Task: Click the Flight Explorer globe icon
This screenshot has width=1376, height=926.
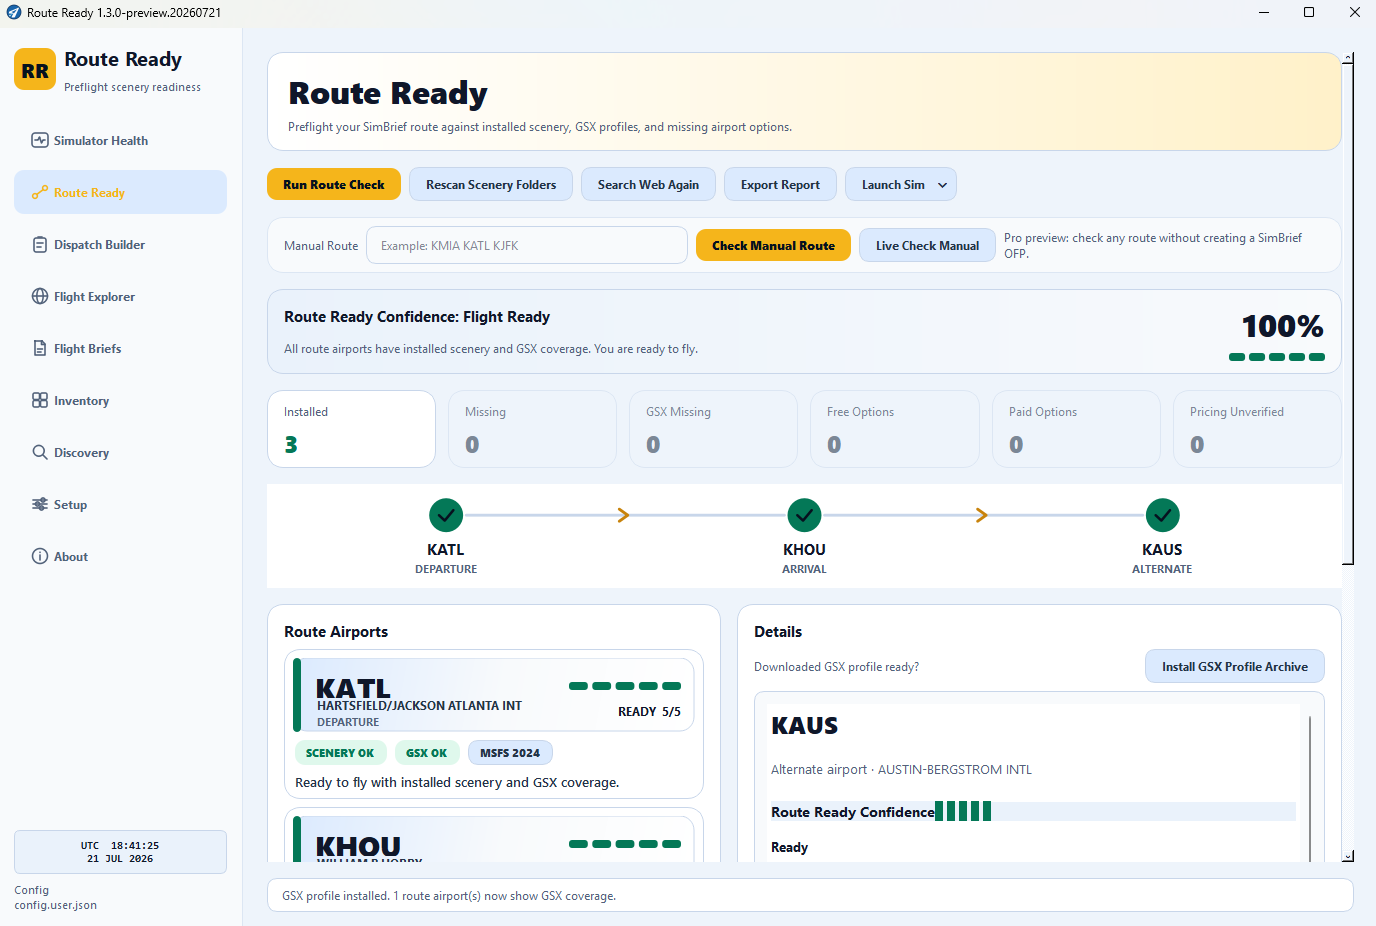Action: coord(40,296)
